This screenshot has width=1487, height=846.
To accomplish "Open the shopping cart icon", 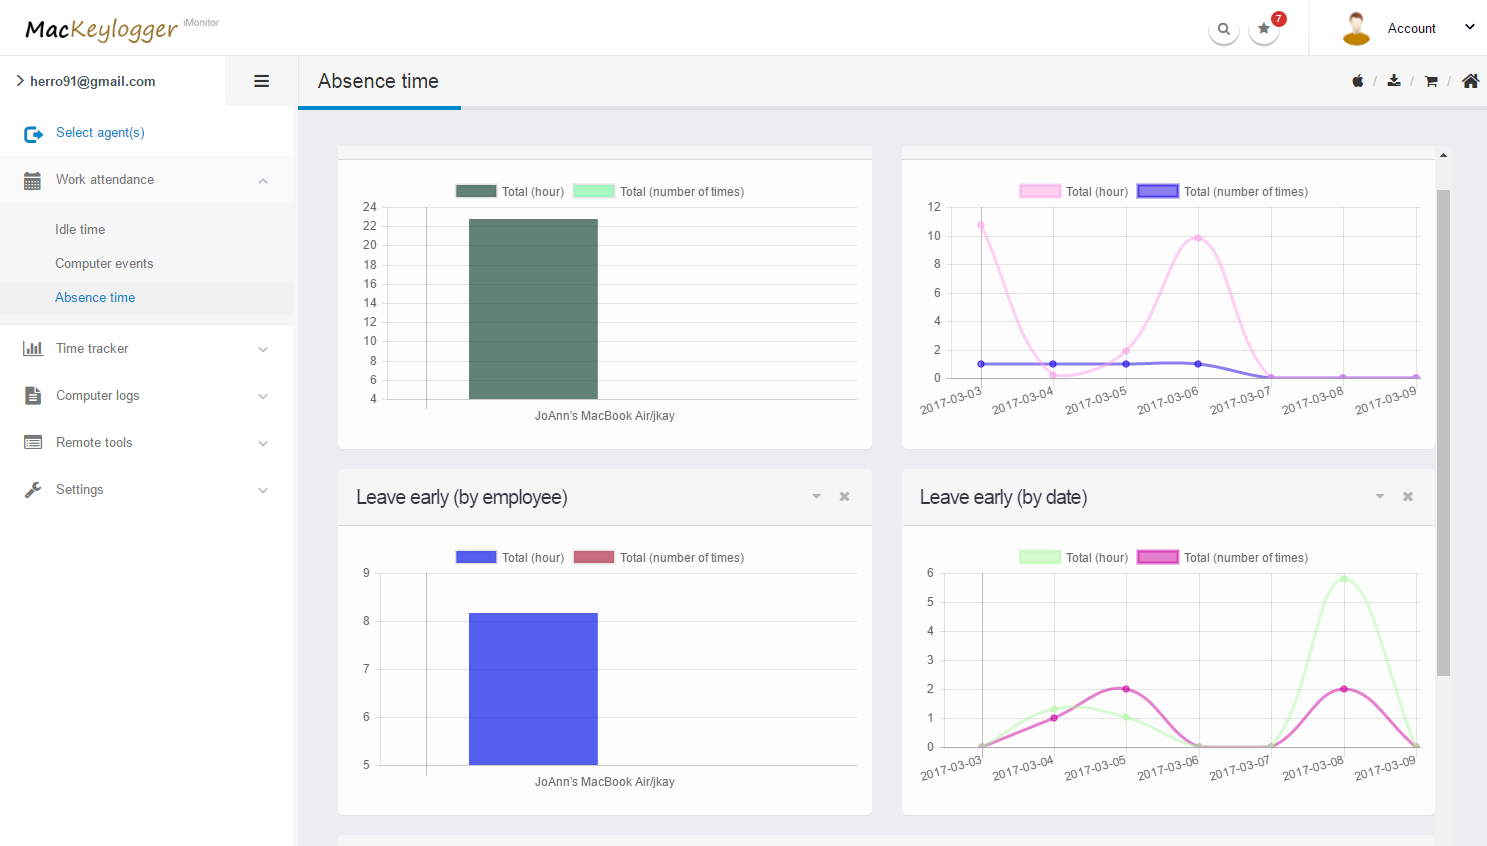I will [x=1431, y=81].
